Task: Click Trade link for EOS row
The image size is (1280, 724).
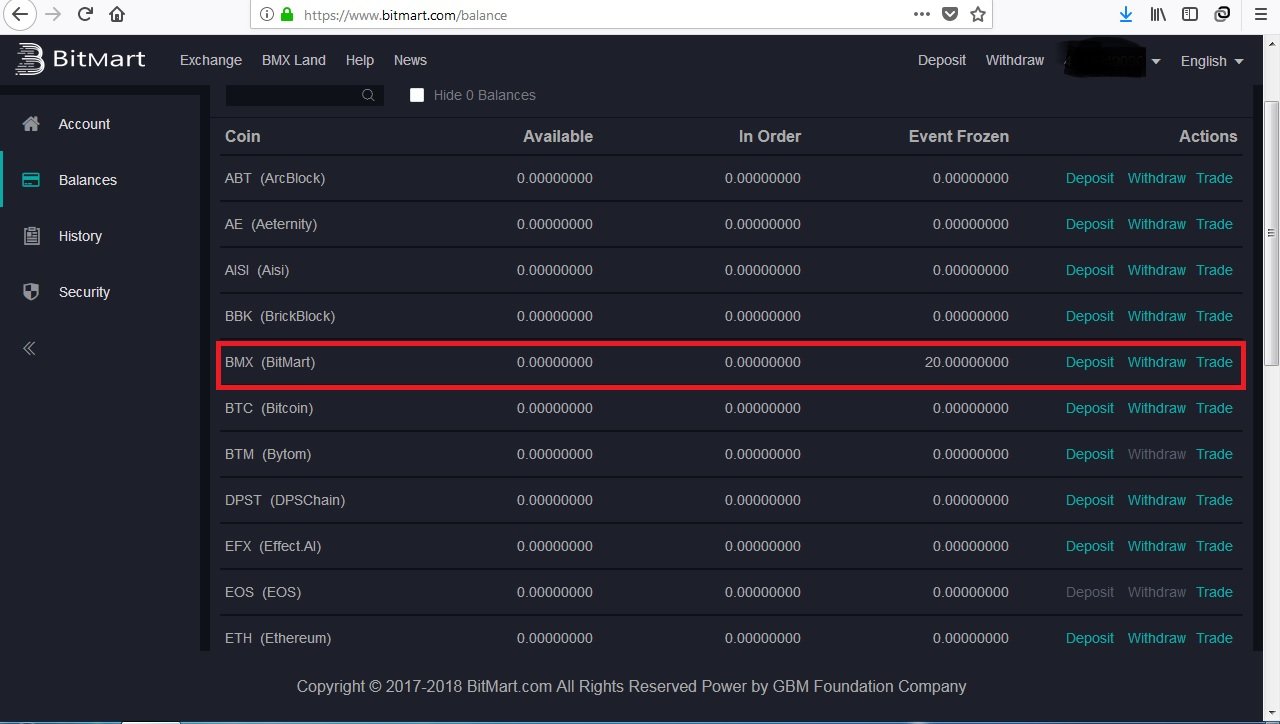Action: 1215,592
